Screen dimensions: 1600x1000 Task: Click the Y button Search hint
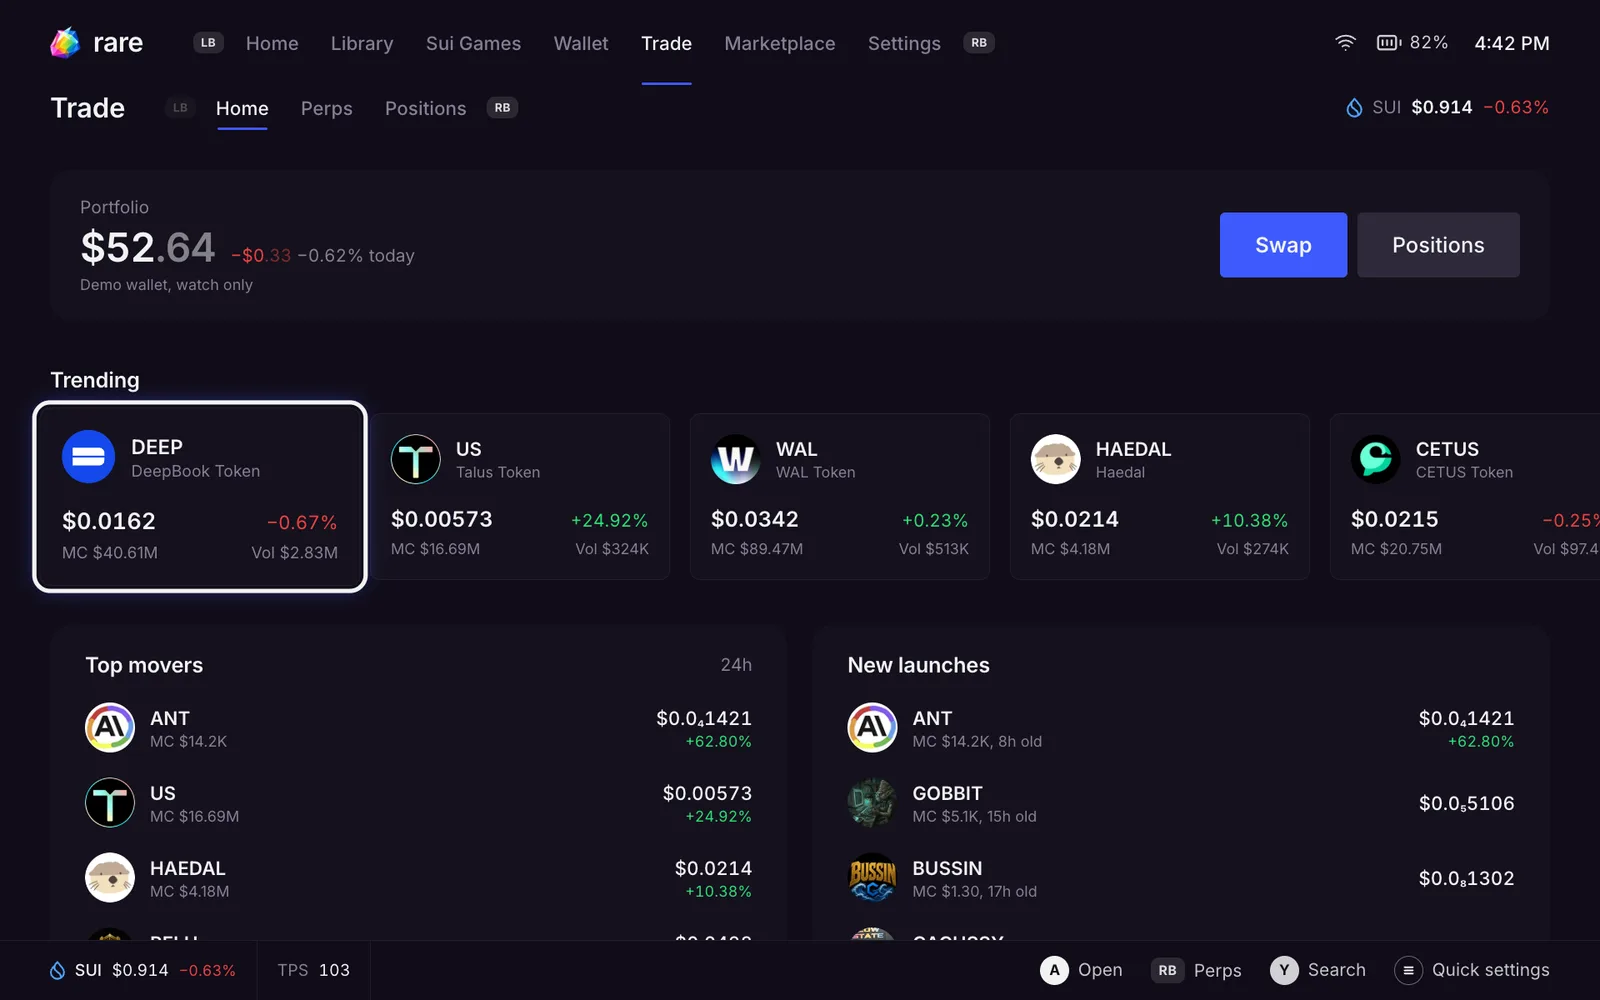(x=1318, y=970)
